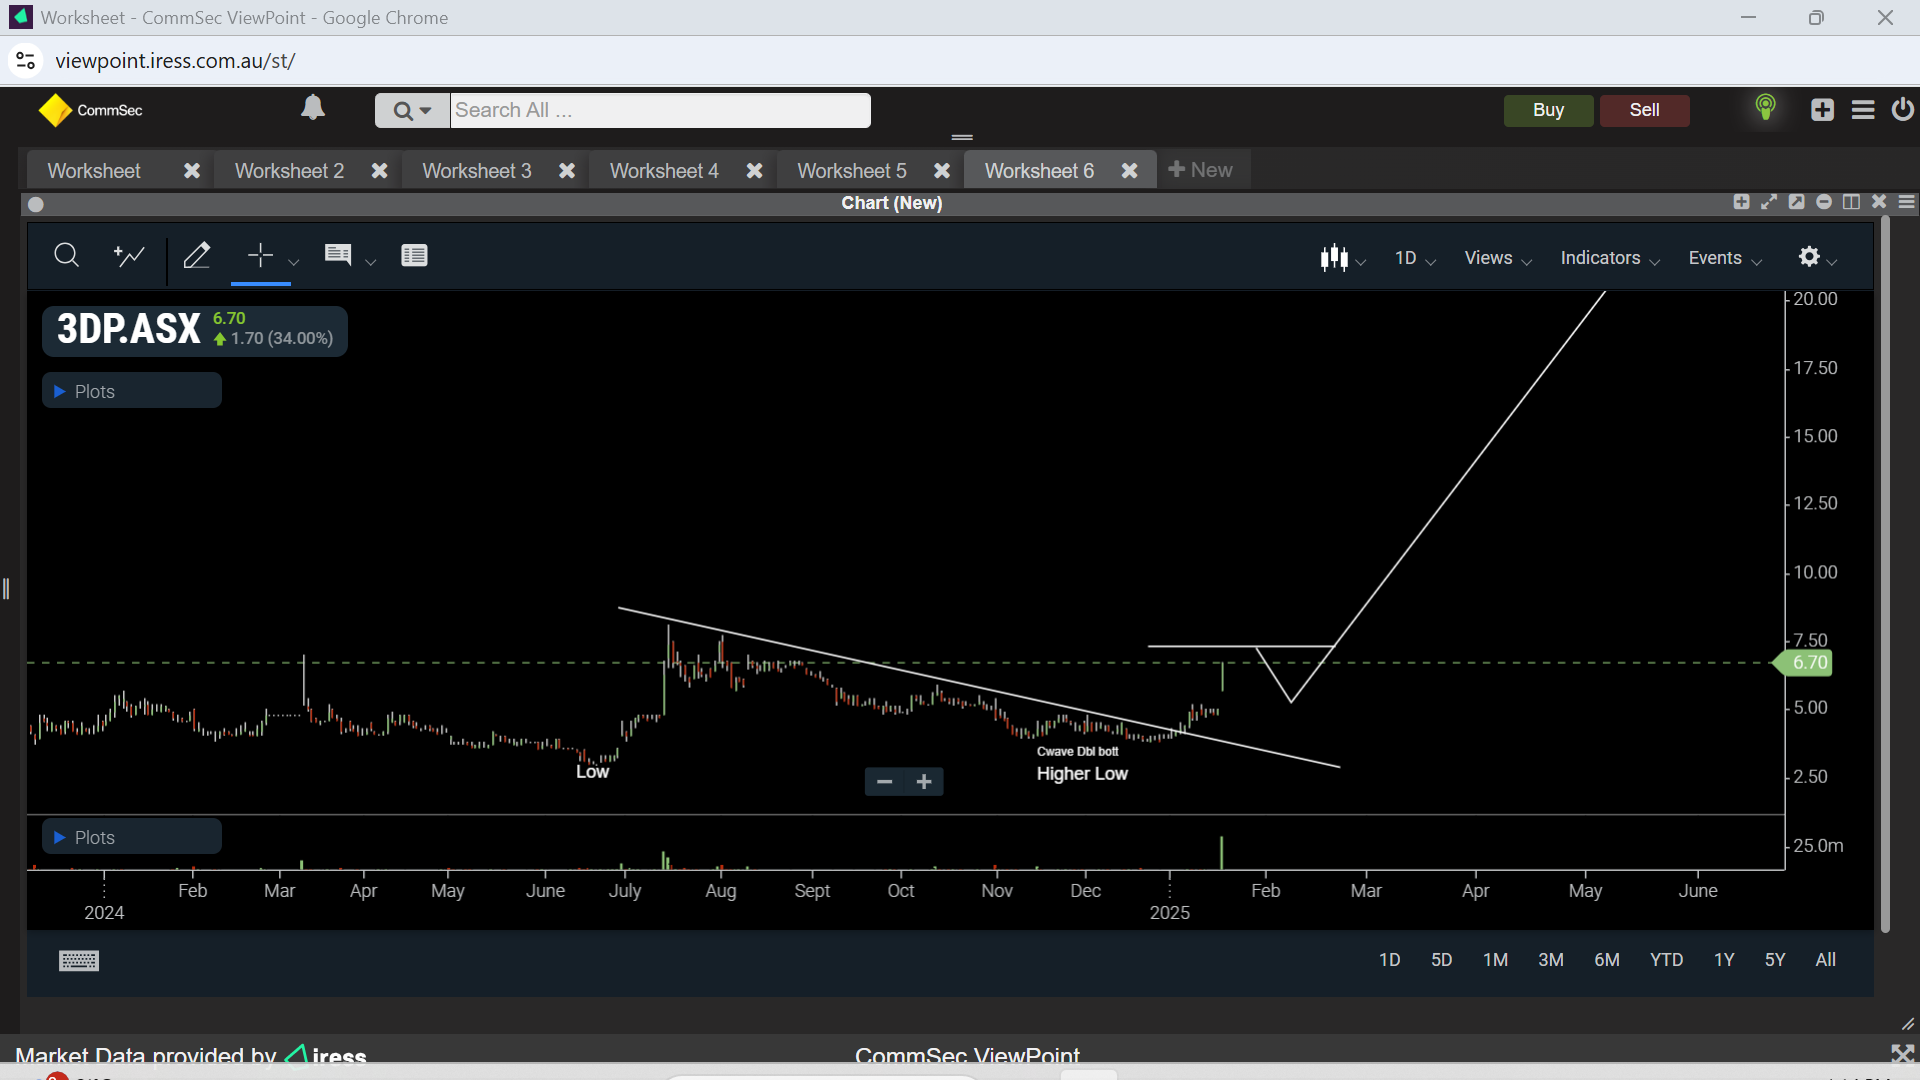Set the range to 5D period
The height and width of the screenshot is (1080, 1920).
pyautogui.click(x=1441, y=960)
